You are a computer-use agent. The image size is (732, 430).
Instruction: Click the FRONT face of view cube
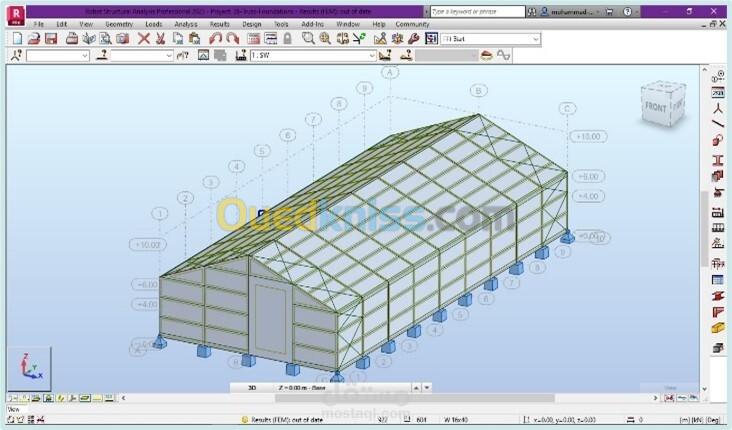click(656, 106)
